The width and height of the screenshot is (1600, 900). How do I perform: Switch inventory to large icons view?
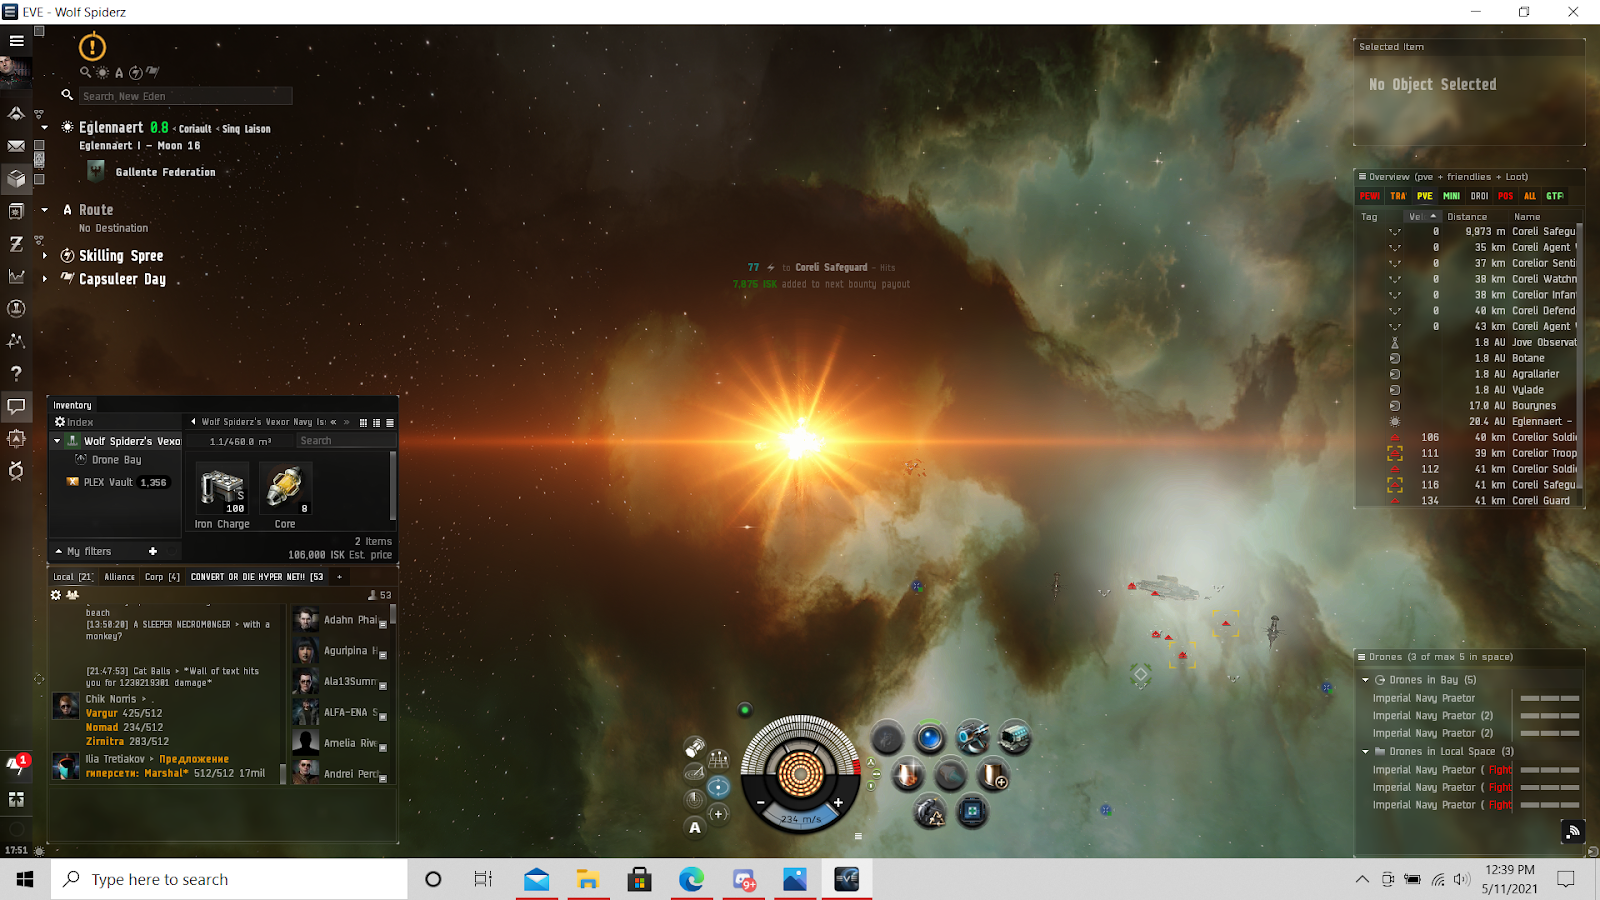(363, 422)
